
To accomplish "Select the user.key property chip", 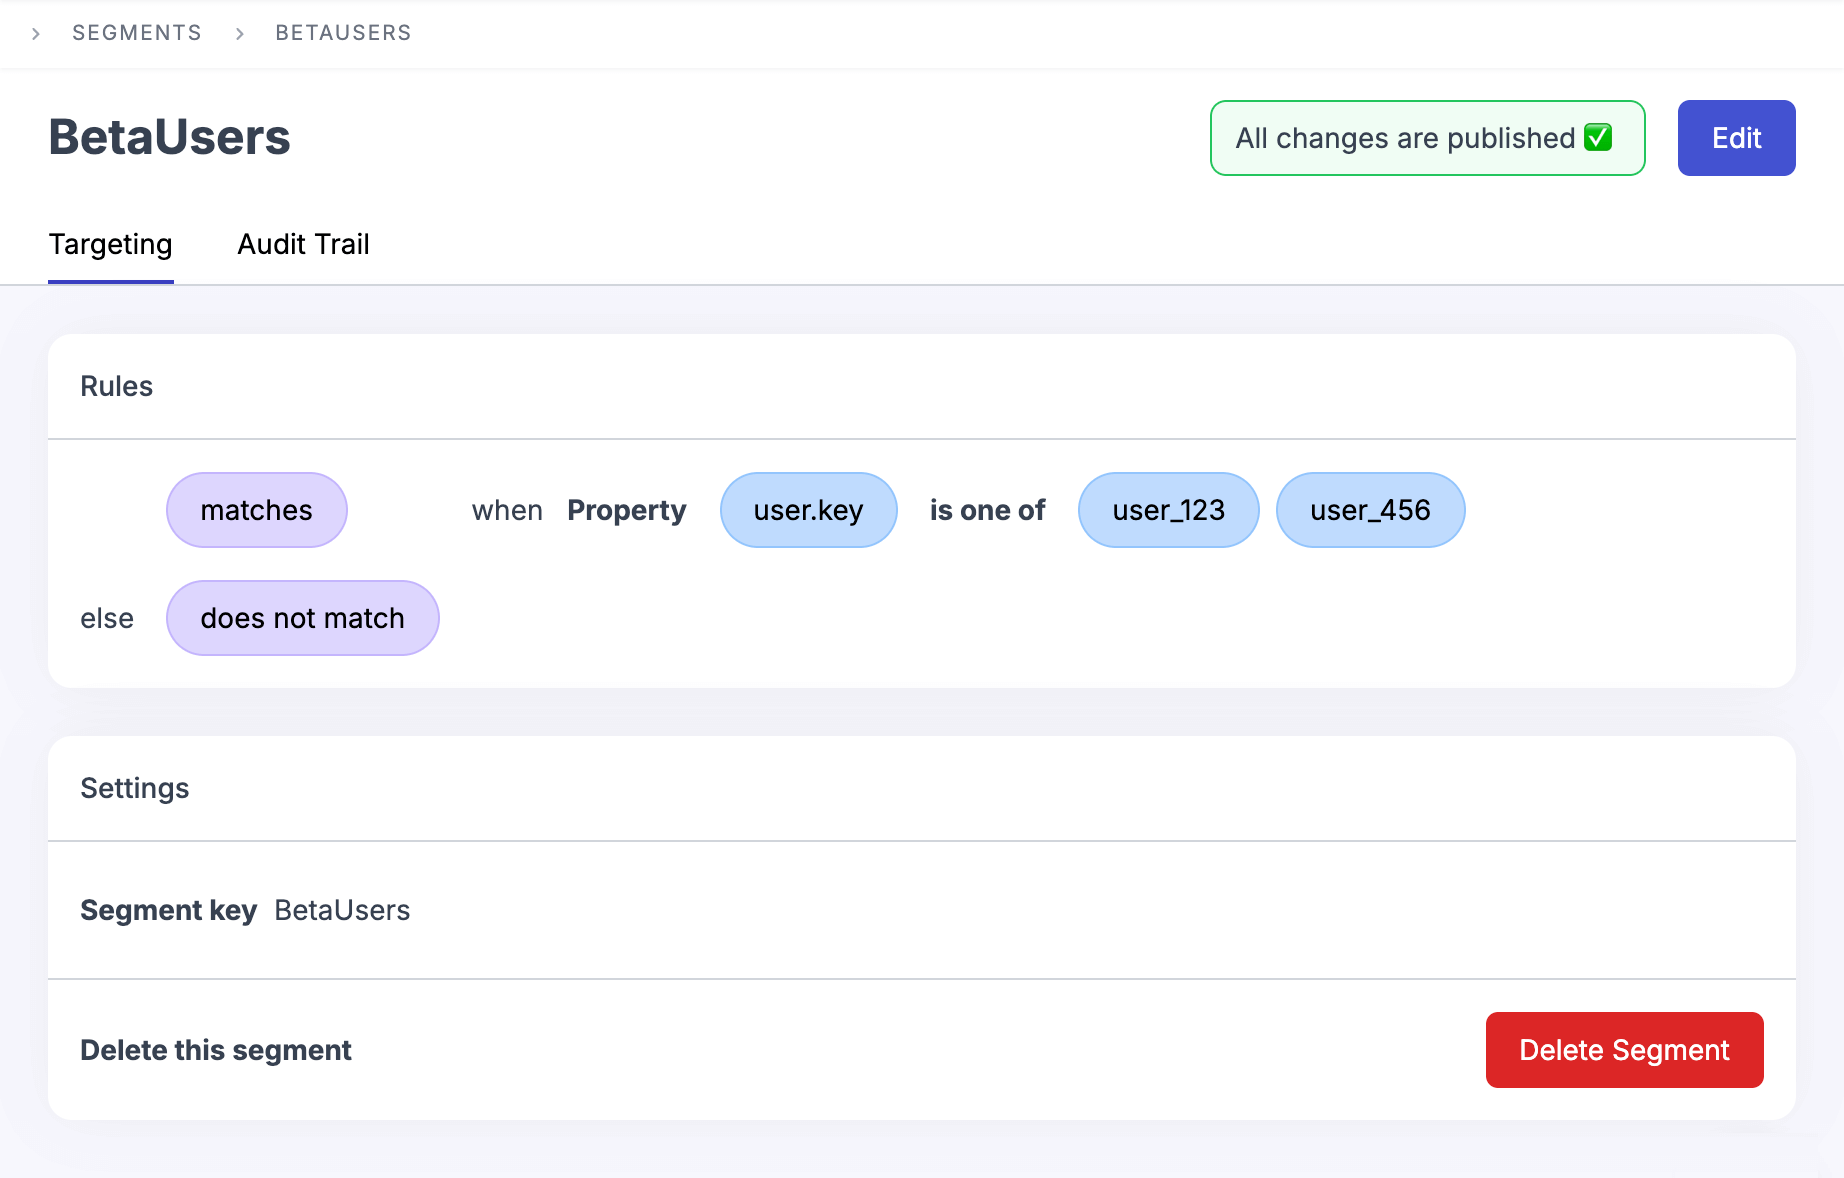I will tap(808, 510).
